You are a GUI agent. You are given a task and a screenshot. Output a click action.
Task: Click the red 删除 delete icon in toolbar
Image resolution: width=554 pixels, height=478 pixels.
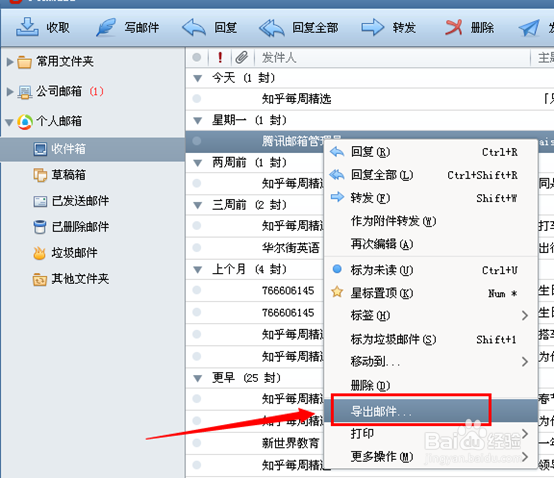tap(453, 27)
